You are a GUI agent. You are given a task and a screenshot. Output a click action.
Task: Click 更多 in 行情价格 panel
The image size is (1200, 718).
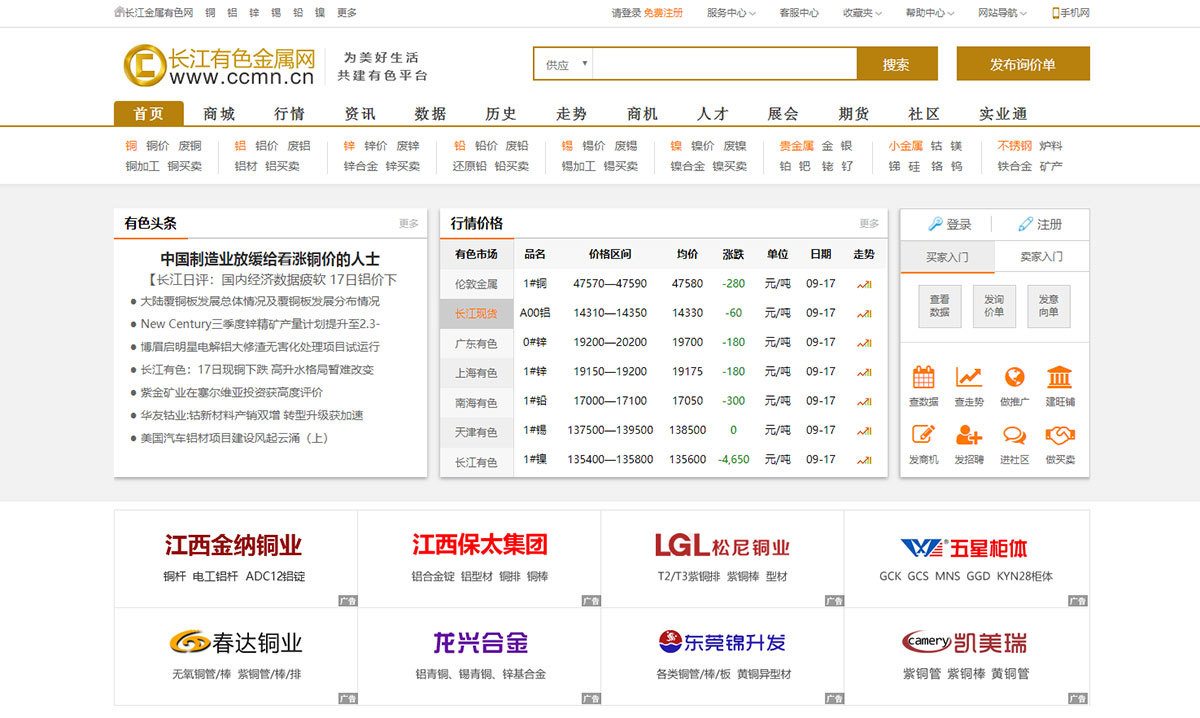click(869, 223)
